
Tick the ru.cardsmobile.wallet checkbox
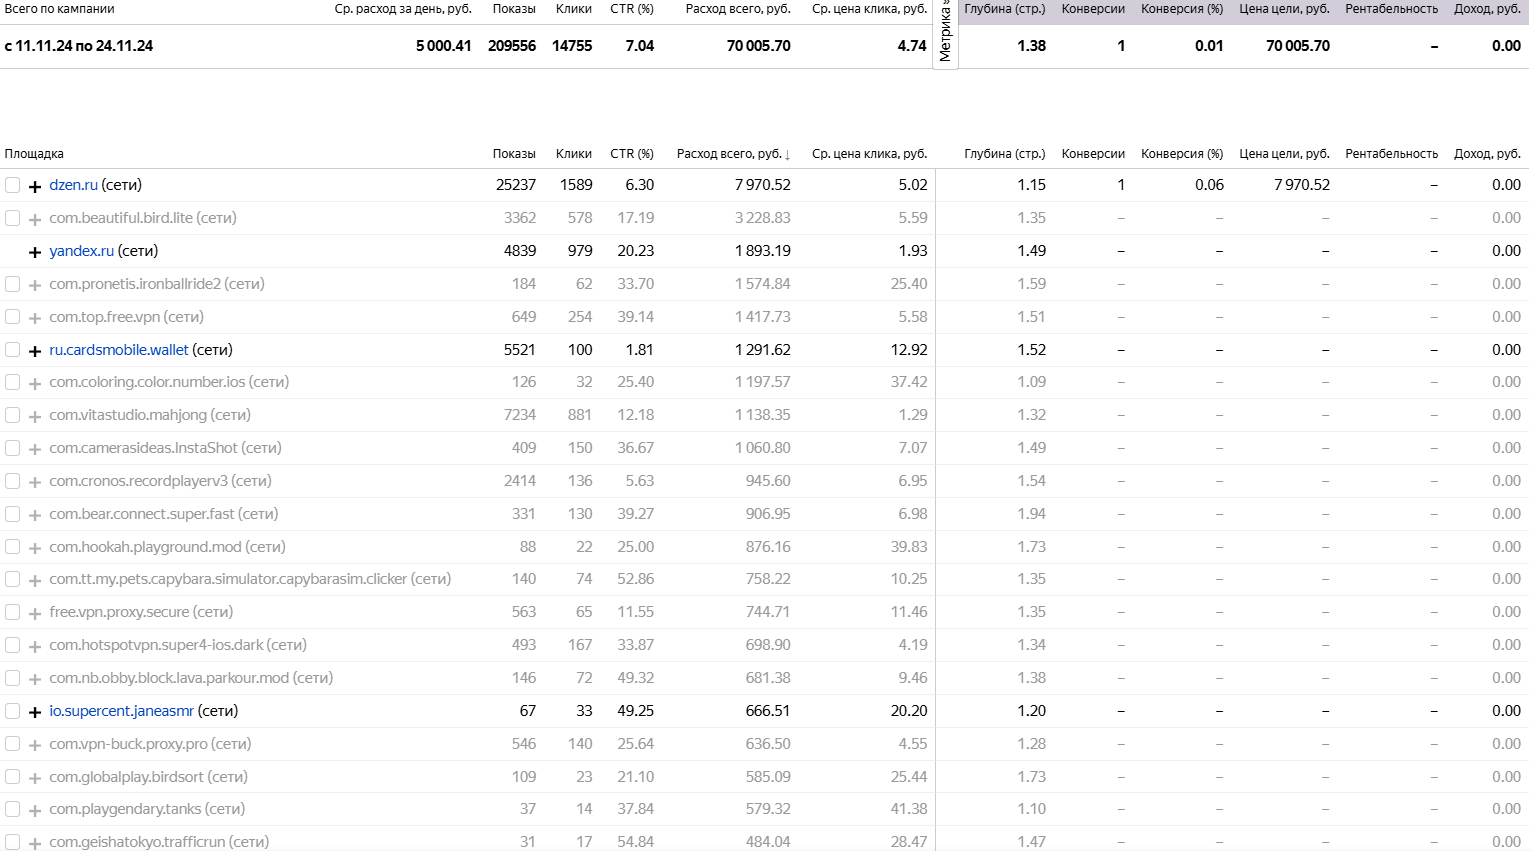[x=12, y=350]
